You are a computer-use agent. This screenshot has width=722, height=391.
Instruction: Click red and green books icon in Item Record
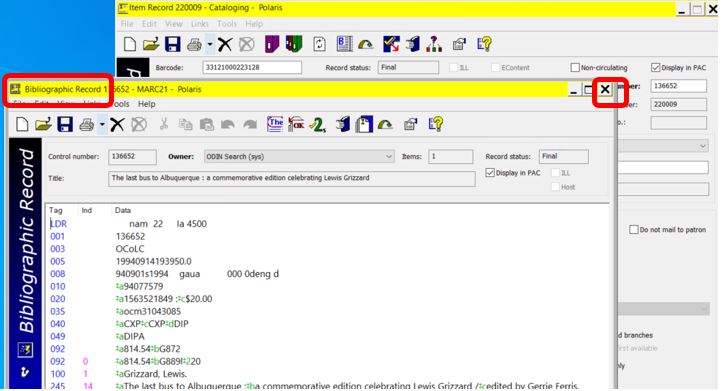point(294,44)
